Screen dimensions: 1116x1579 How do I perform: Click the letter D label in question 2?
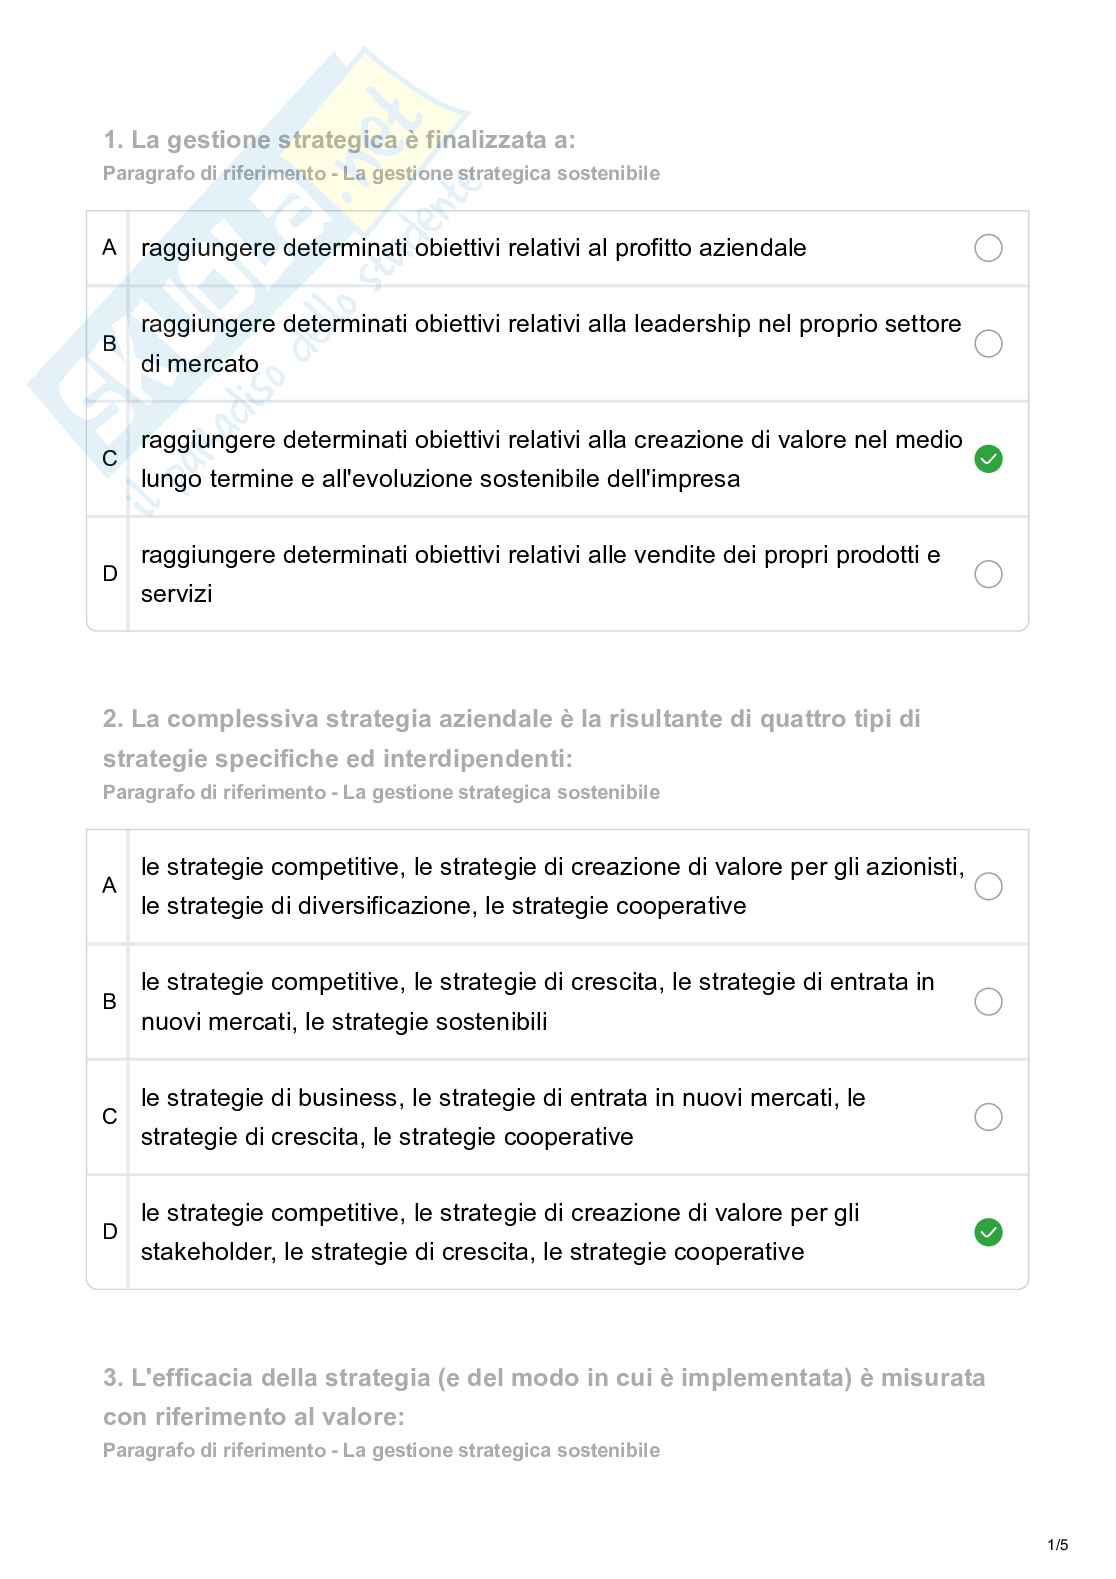109,1232
